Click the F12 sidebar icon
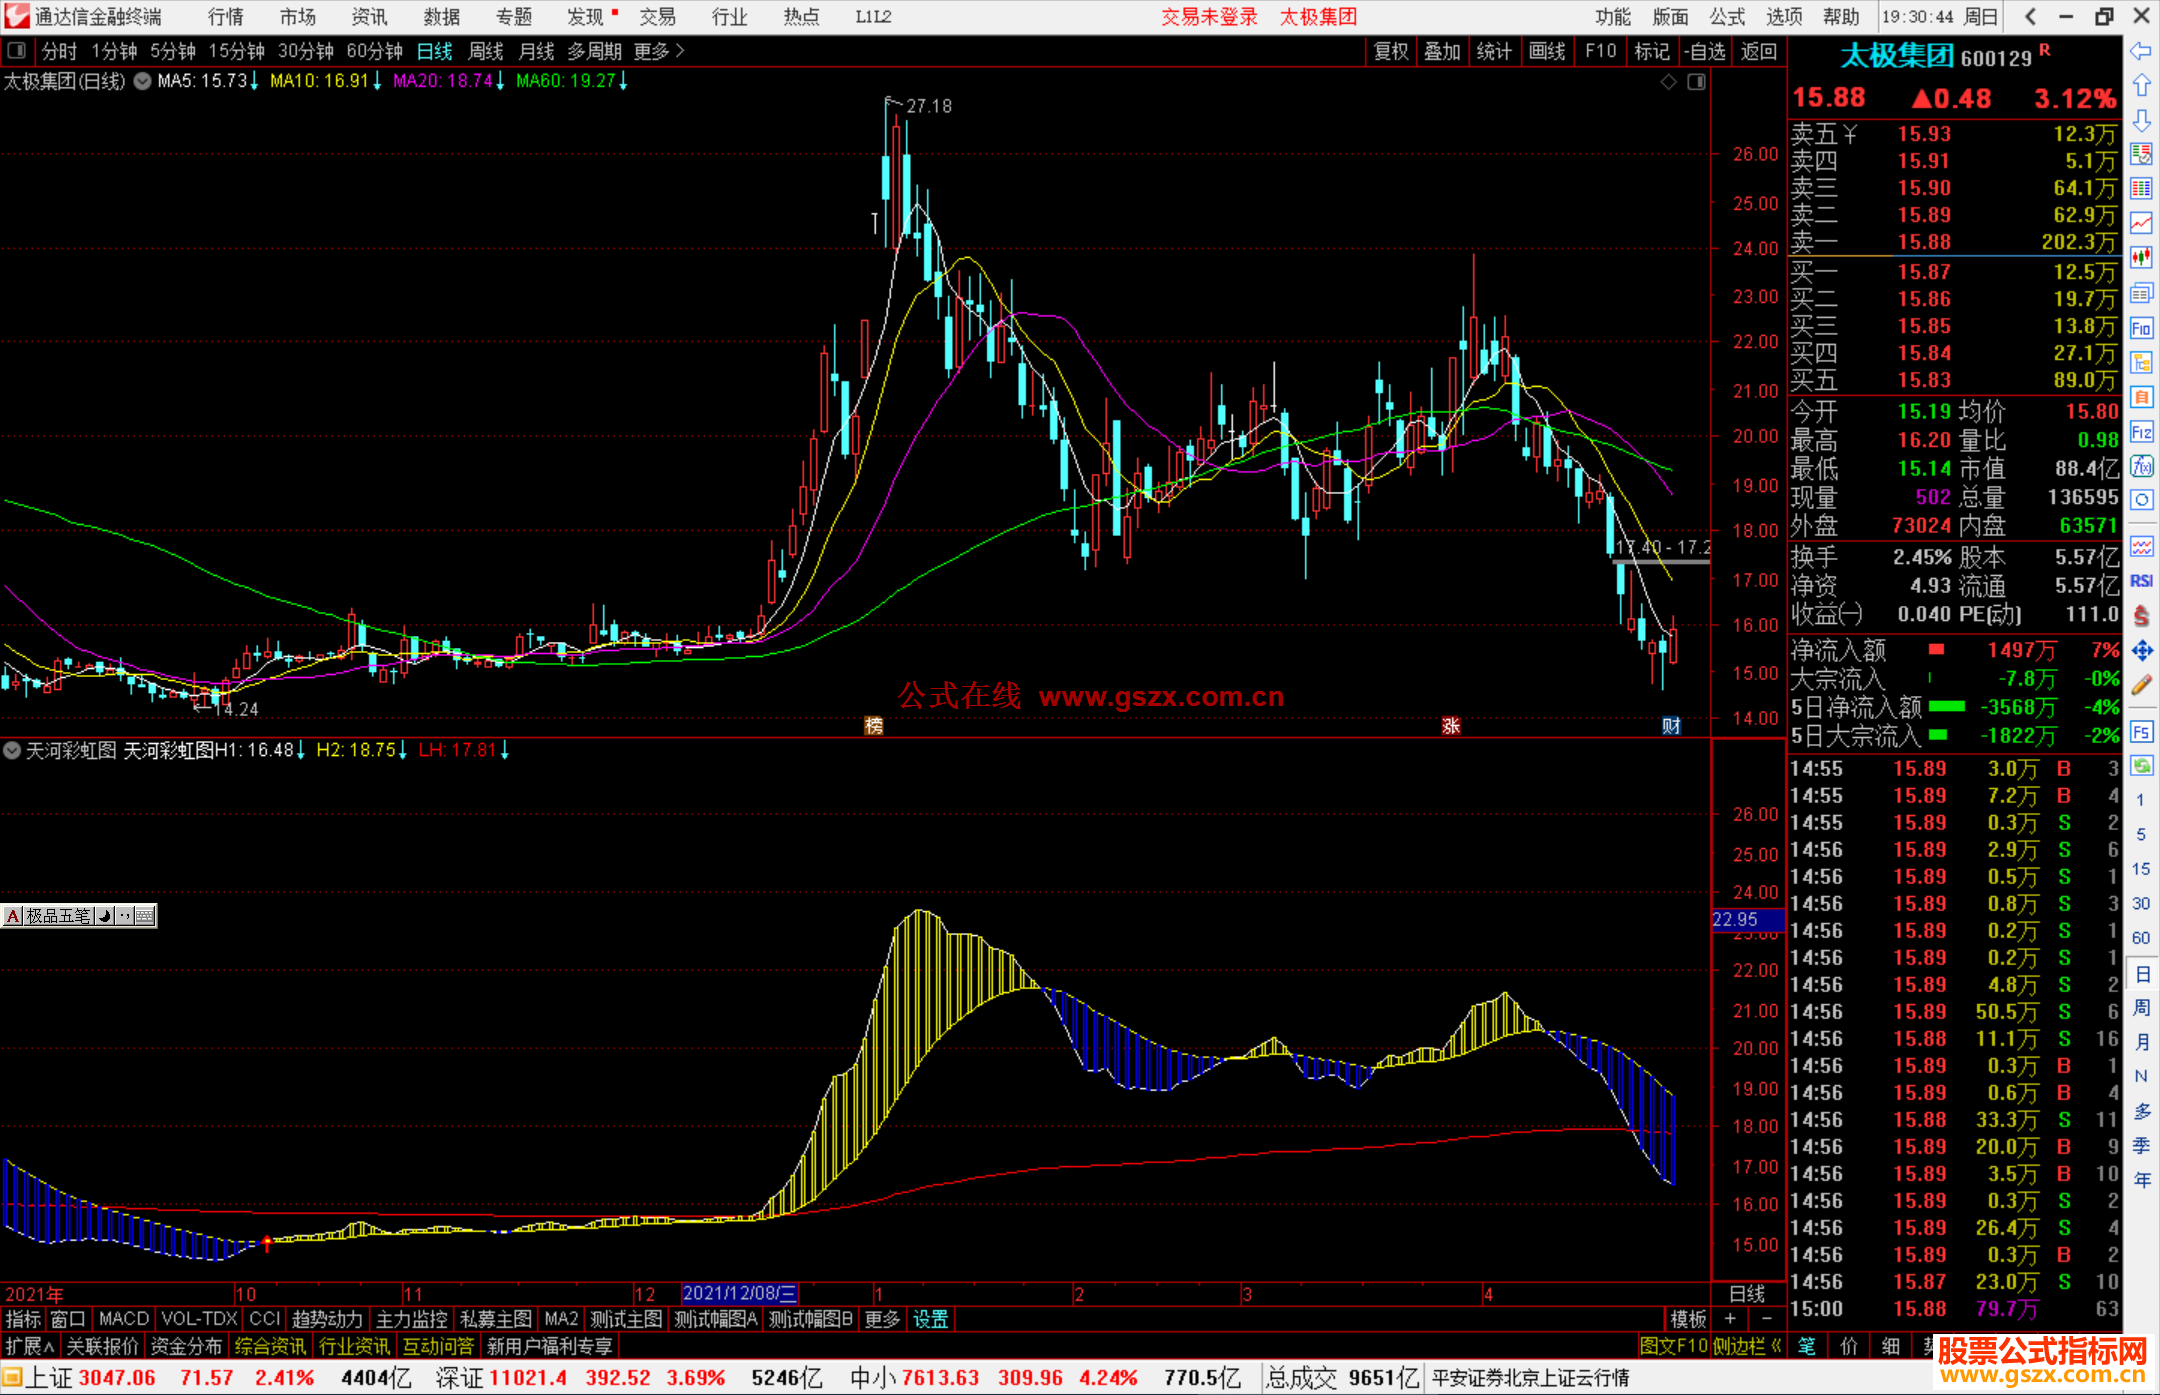Viewport: 2160px width, 1395px height. tap(2141, 432)
